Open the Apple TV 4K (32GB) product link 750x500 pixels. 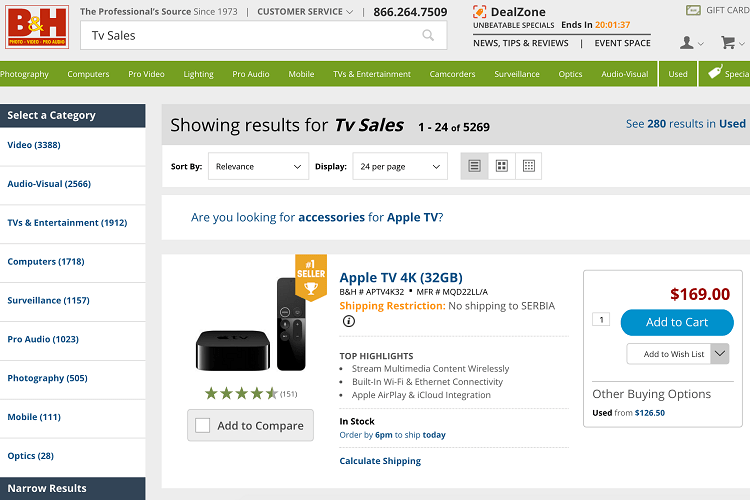(x=401, y=278)
